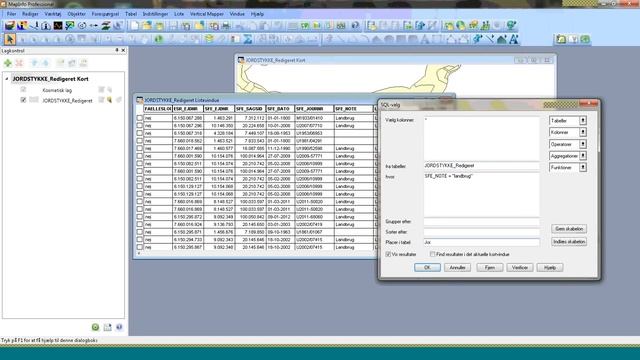Check the row box dated 09-10-1963

pos(140,232)
